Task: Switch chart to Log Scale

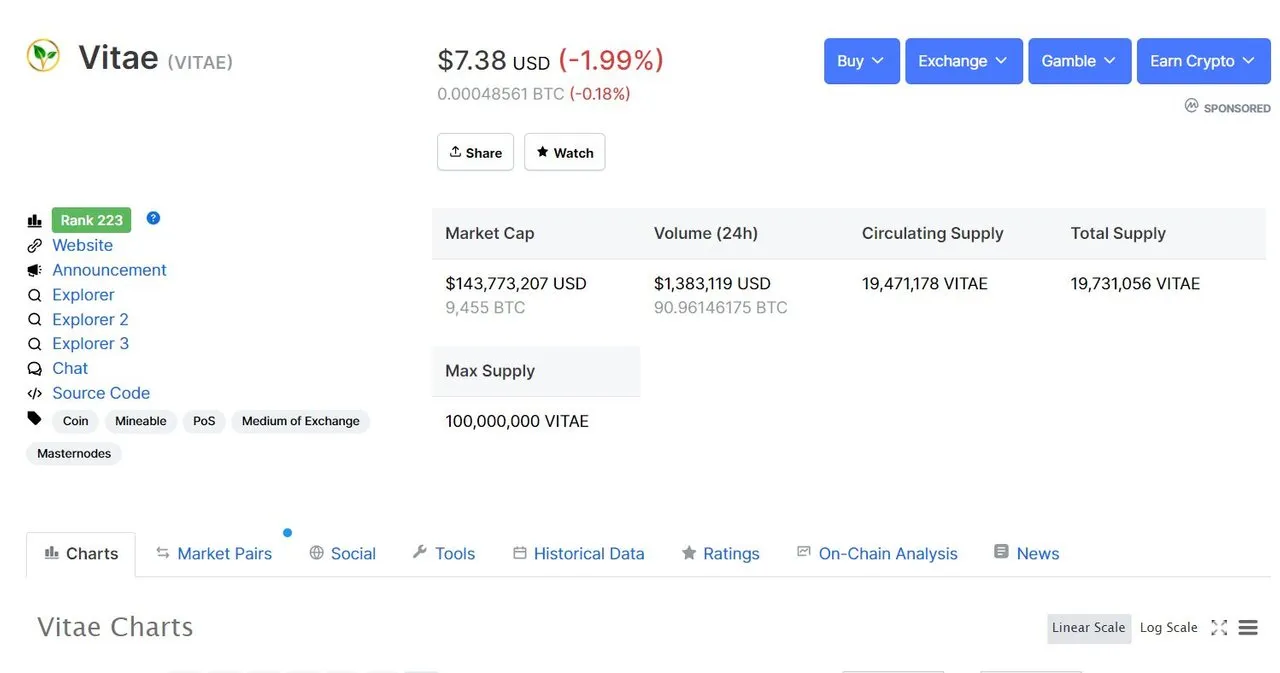Action: 1169,628
